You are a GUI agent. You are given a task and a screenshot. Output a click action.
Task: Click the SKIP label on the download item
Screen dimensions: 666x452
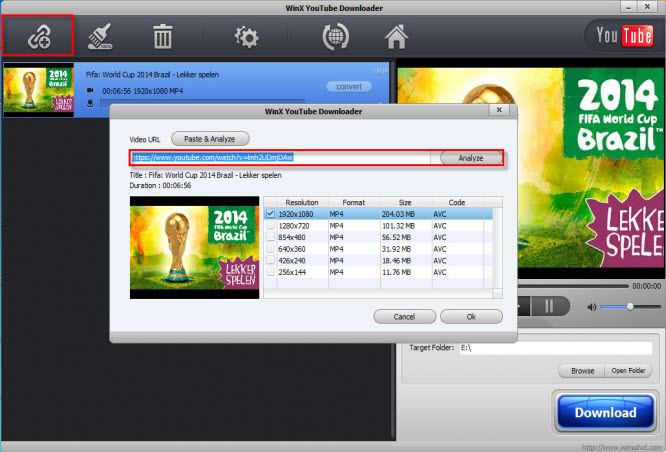379,71
